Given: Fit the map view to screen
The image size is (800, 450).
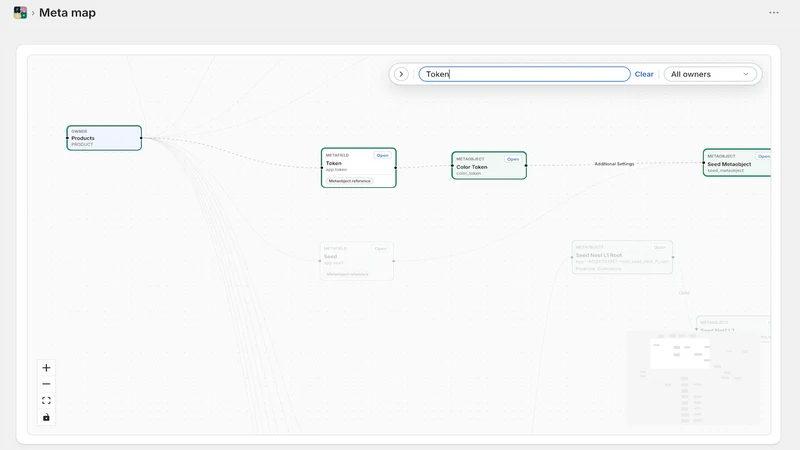Looking at the screenshot, I should point(46,401).
